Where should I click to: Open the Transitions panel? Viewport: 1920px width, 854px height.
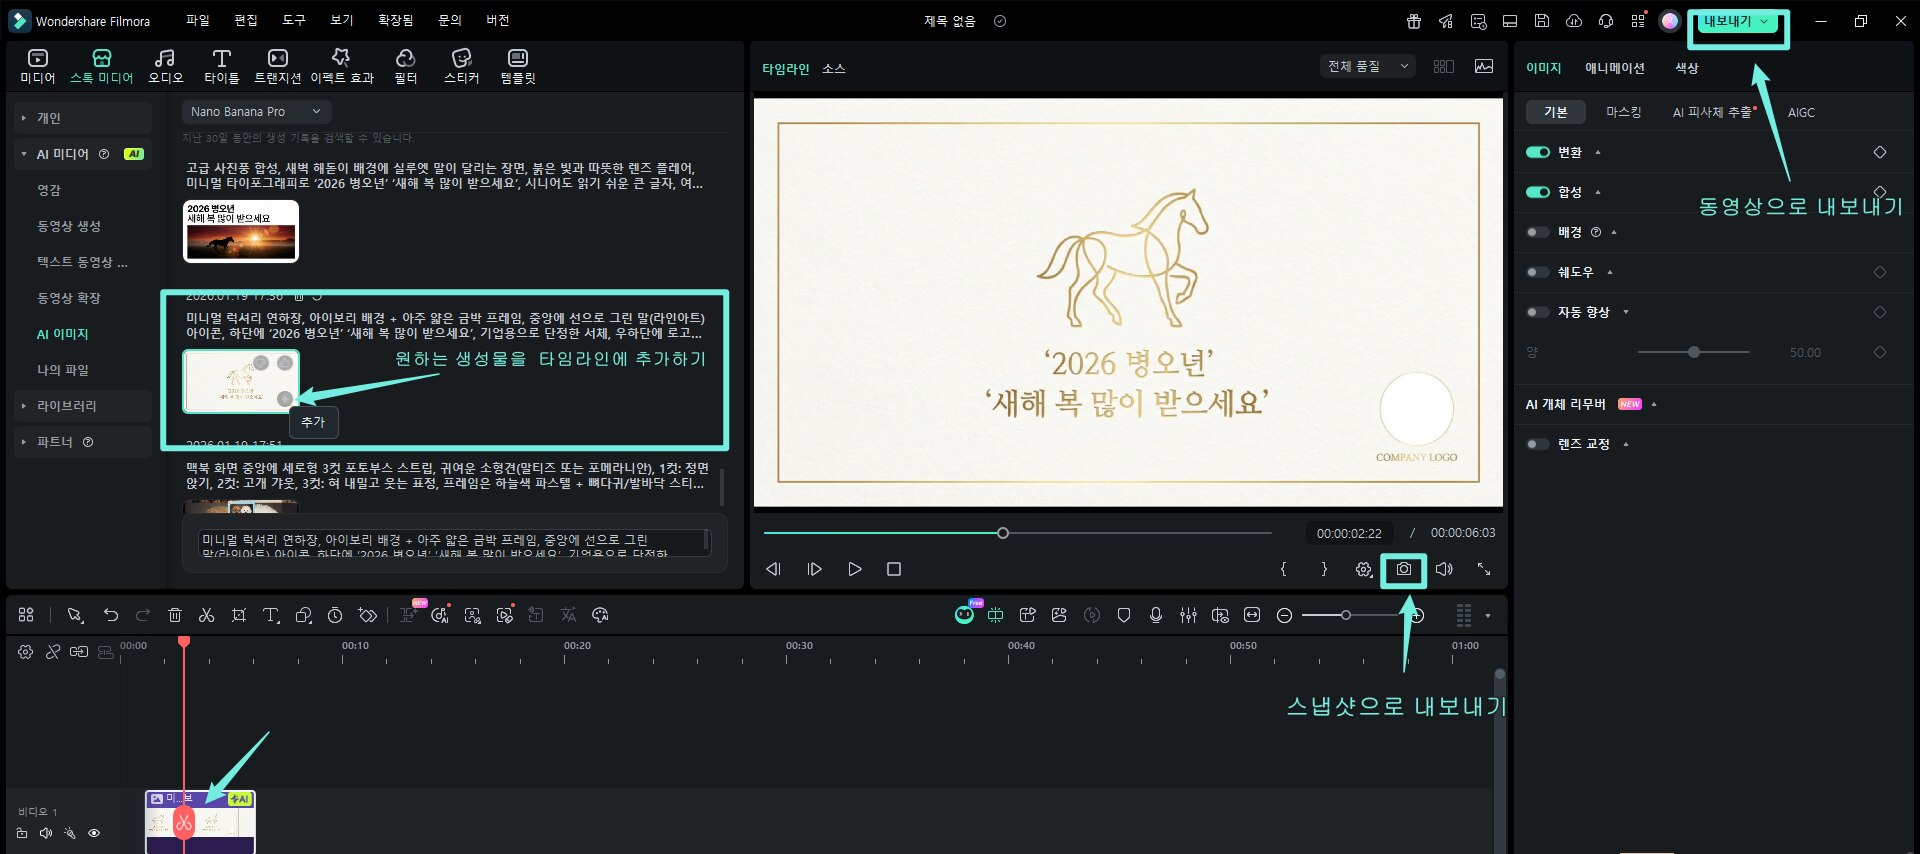coord(277,66)
